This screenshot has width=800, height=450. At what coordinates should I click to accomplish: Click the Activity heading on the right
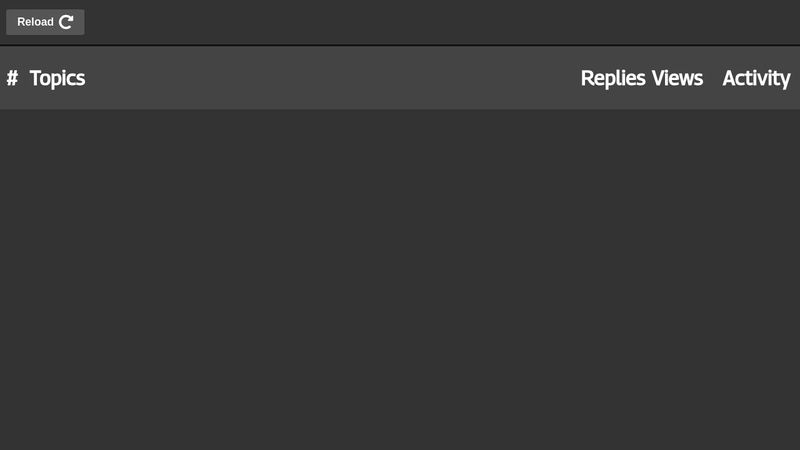(756, 78)
